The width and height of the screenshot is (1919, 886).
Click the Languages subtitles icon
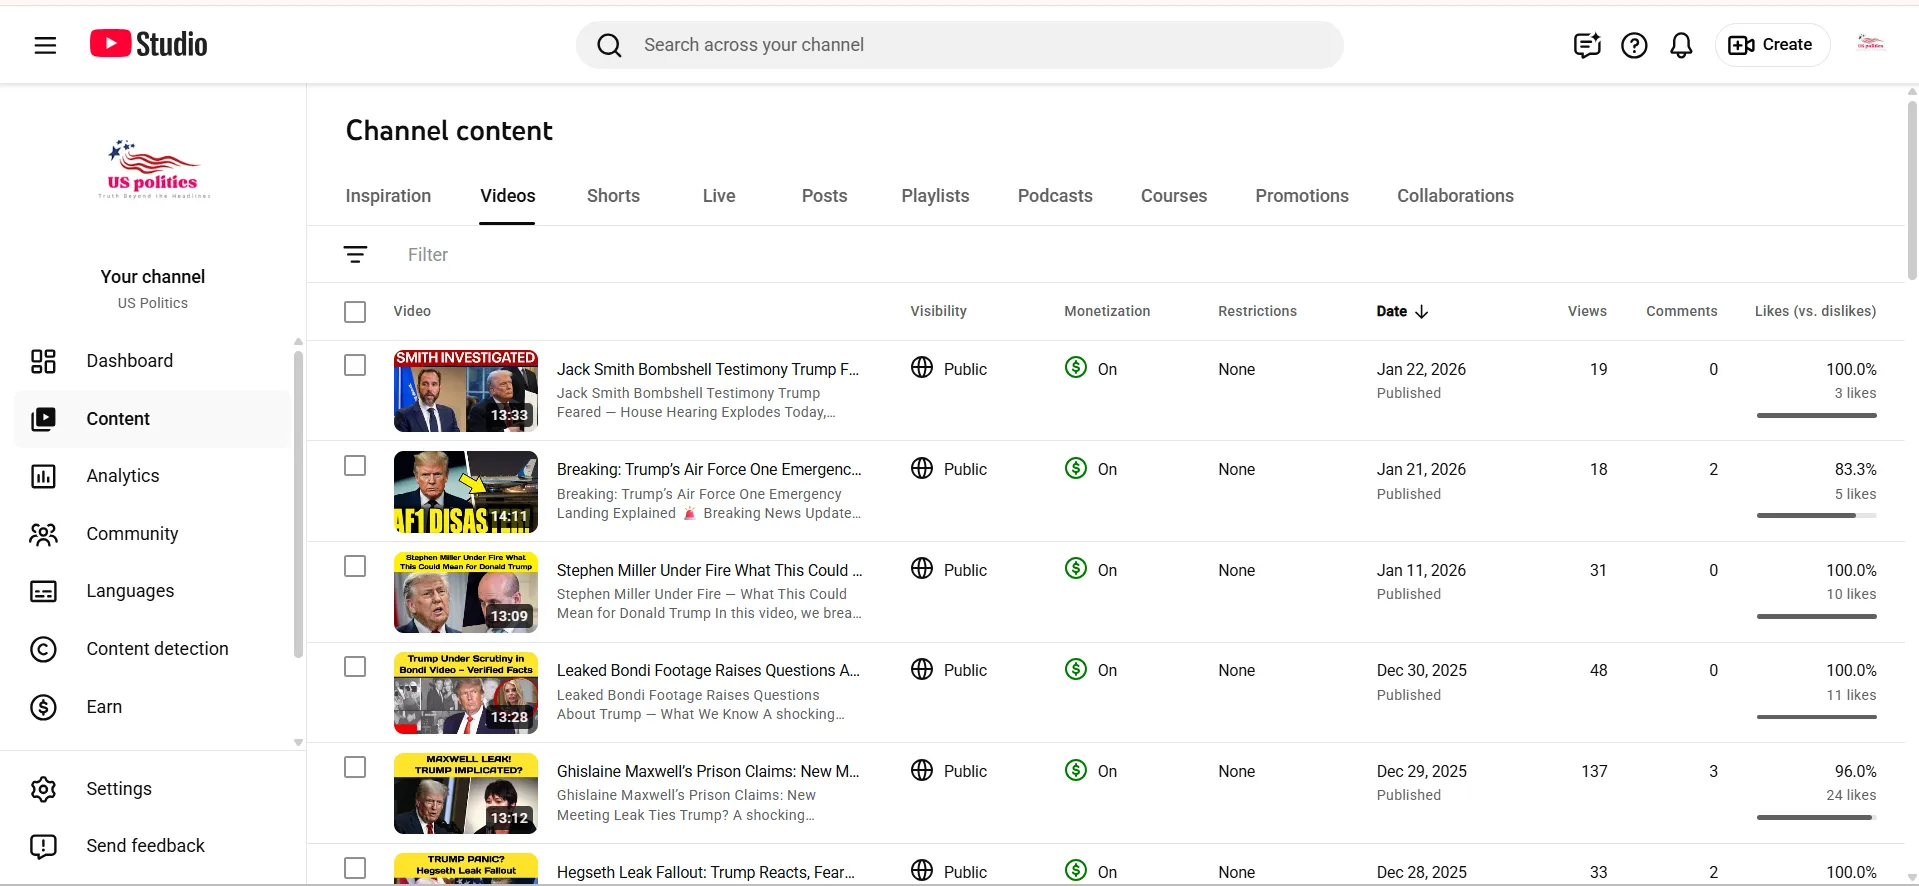43,591
